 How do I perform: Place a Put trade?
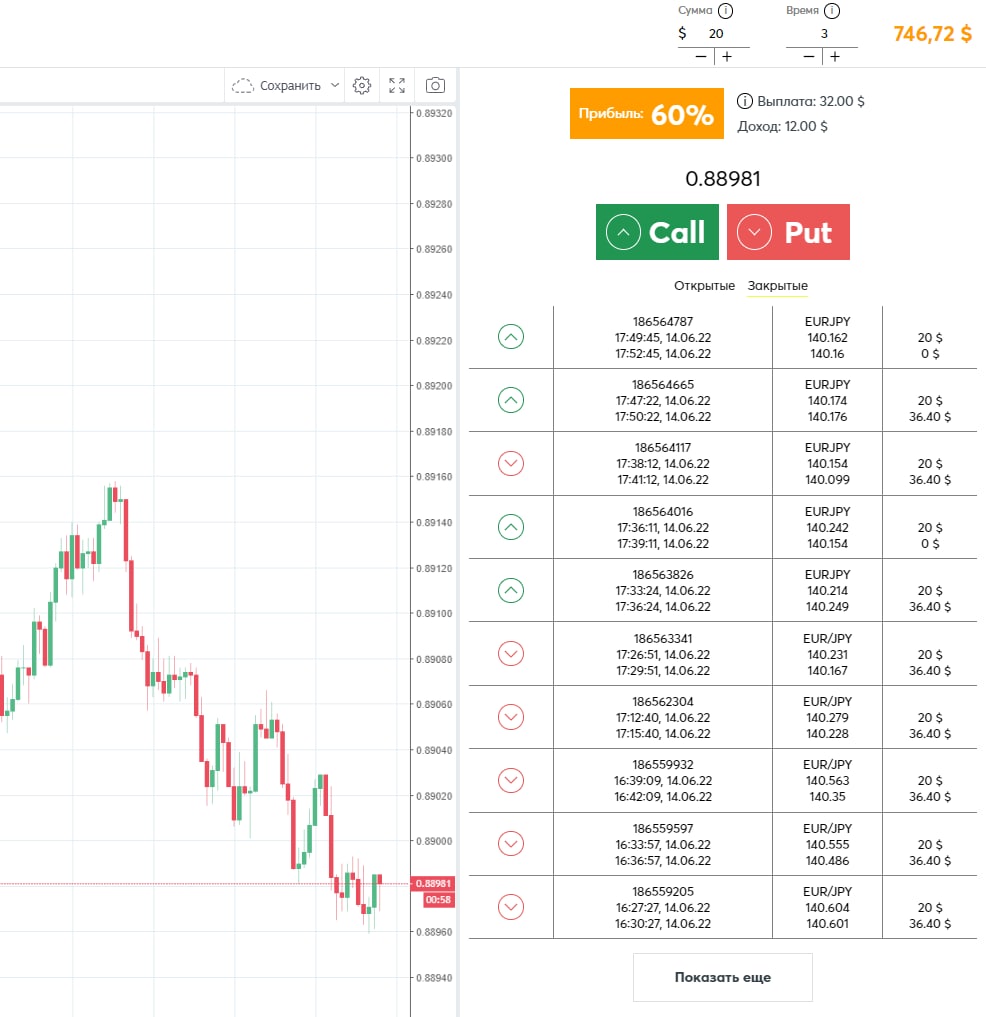click(788, 232)
